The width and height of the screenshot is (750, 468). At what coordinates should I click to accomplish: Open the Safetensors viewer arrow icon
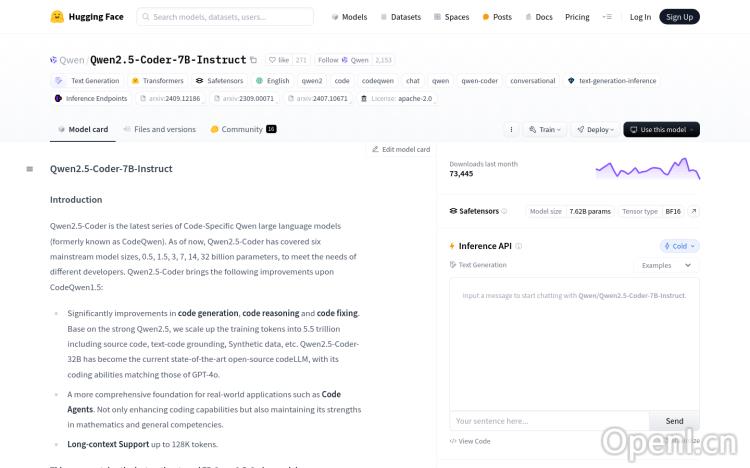click(694, 211)
